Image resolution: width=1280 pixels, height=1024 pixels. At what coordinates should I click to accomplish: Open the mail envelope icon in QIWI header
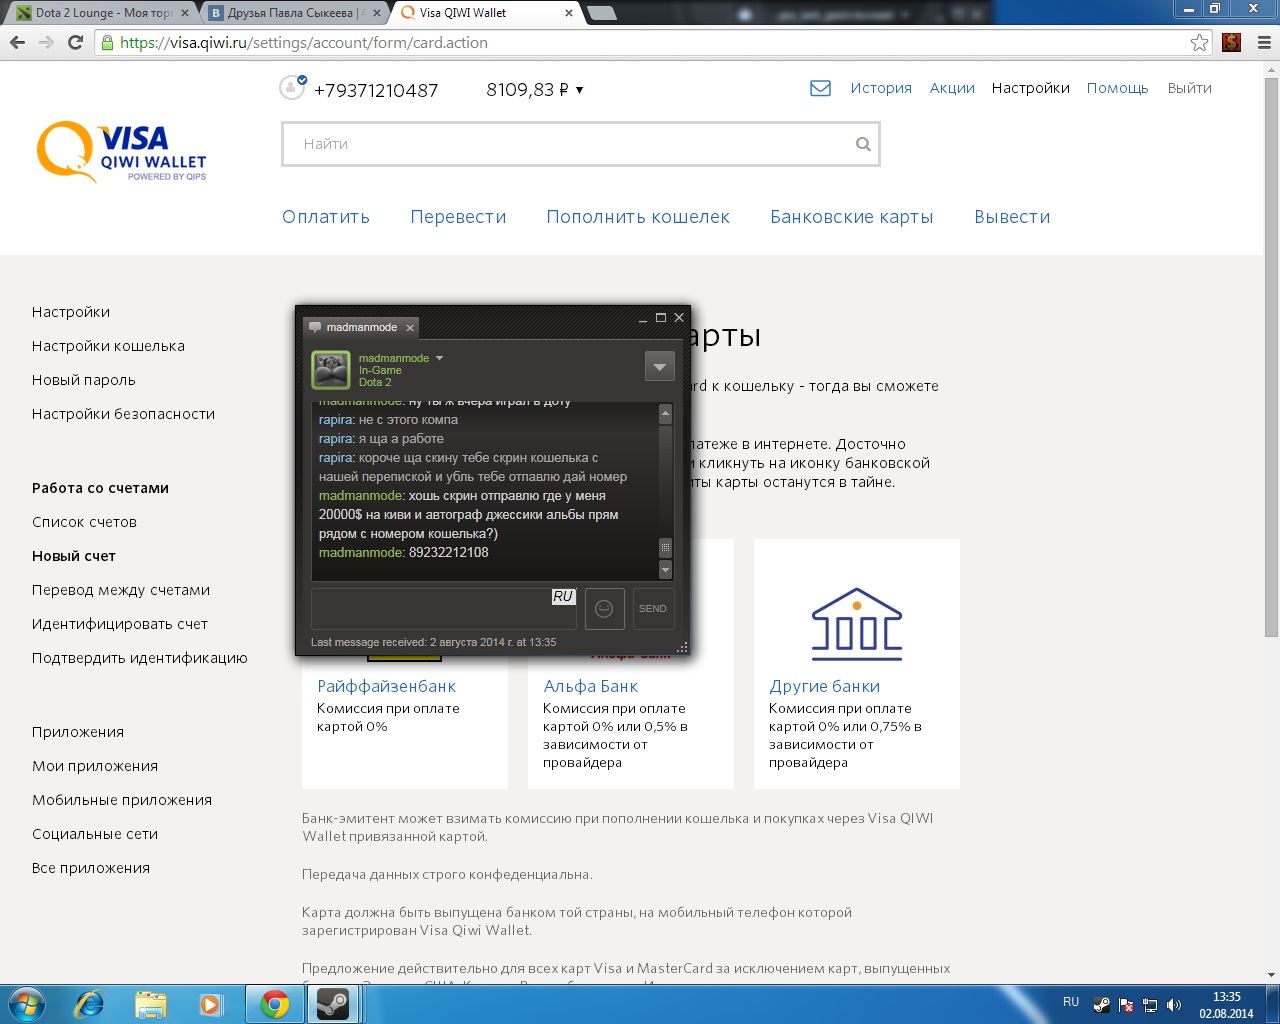pyautogui.click(x=820, y=88)
